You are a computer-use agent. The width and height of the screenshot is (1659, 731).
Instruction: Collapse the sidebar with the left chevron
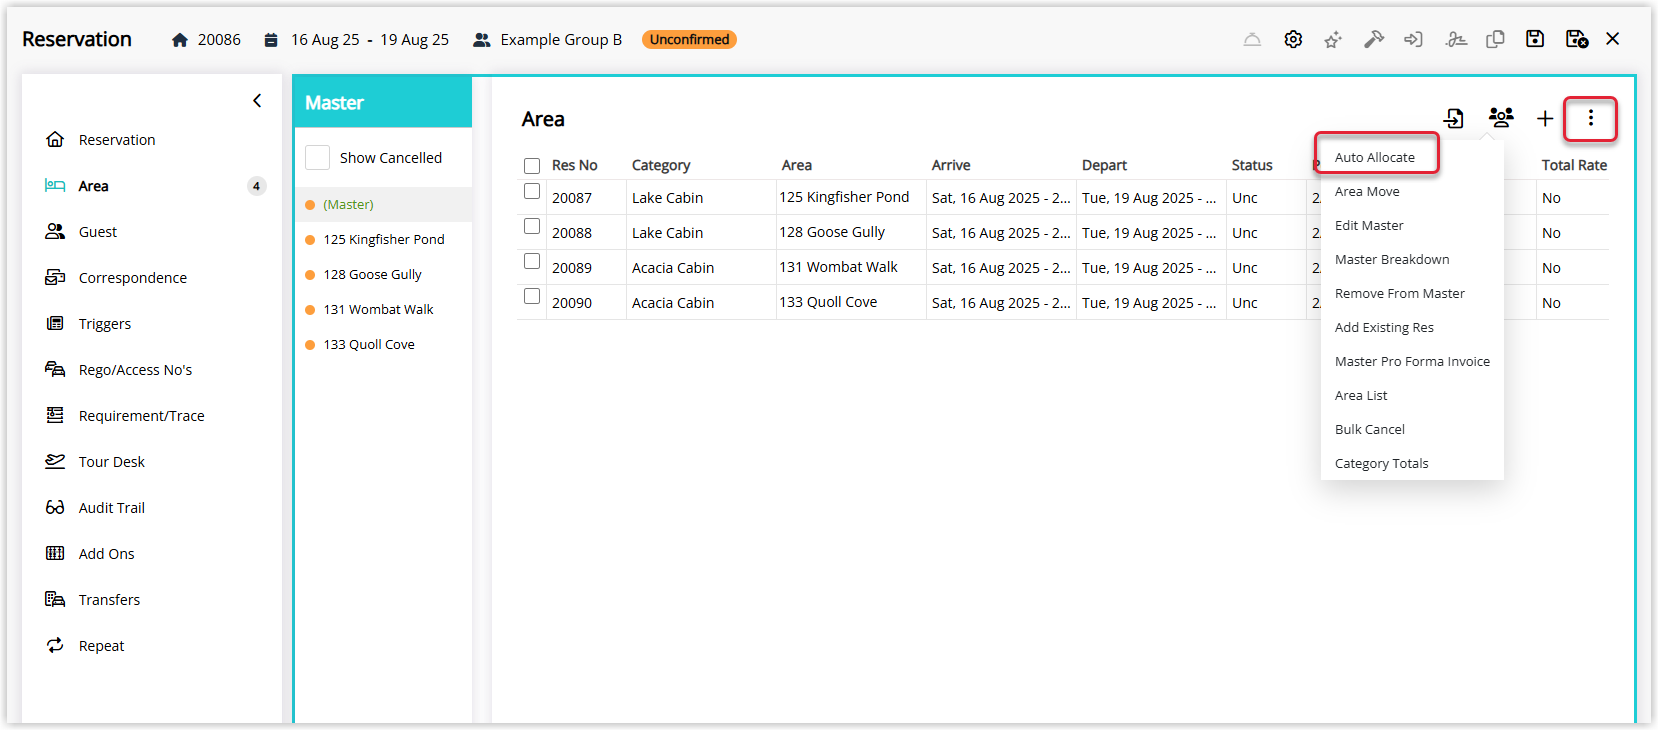[x=257, y=100]
